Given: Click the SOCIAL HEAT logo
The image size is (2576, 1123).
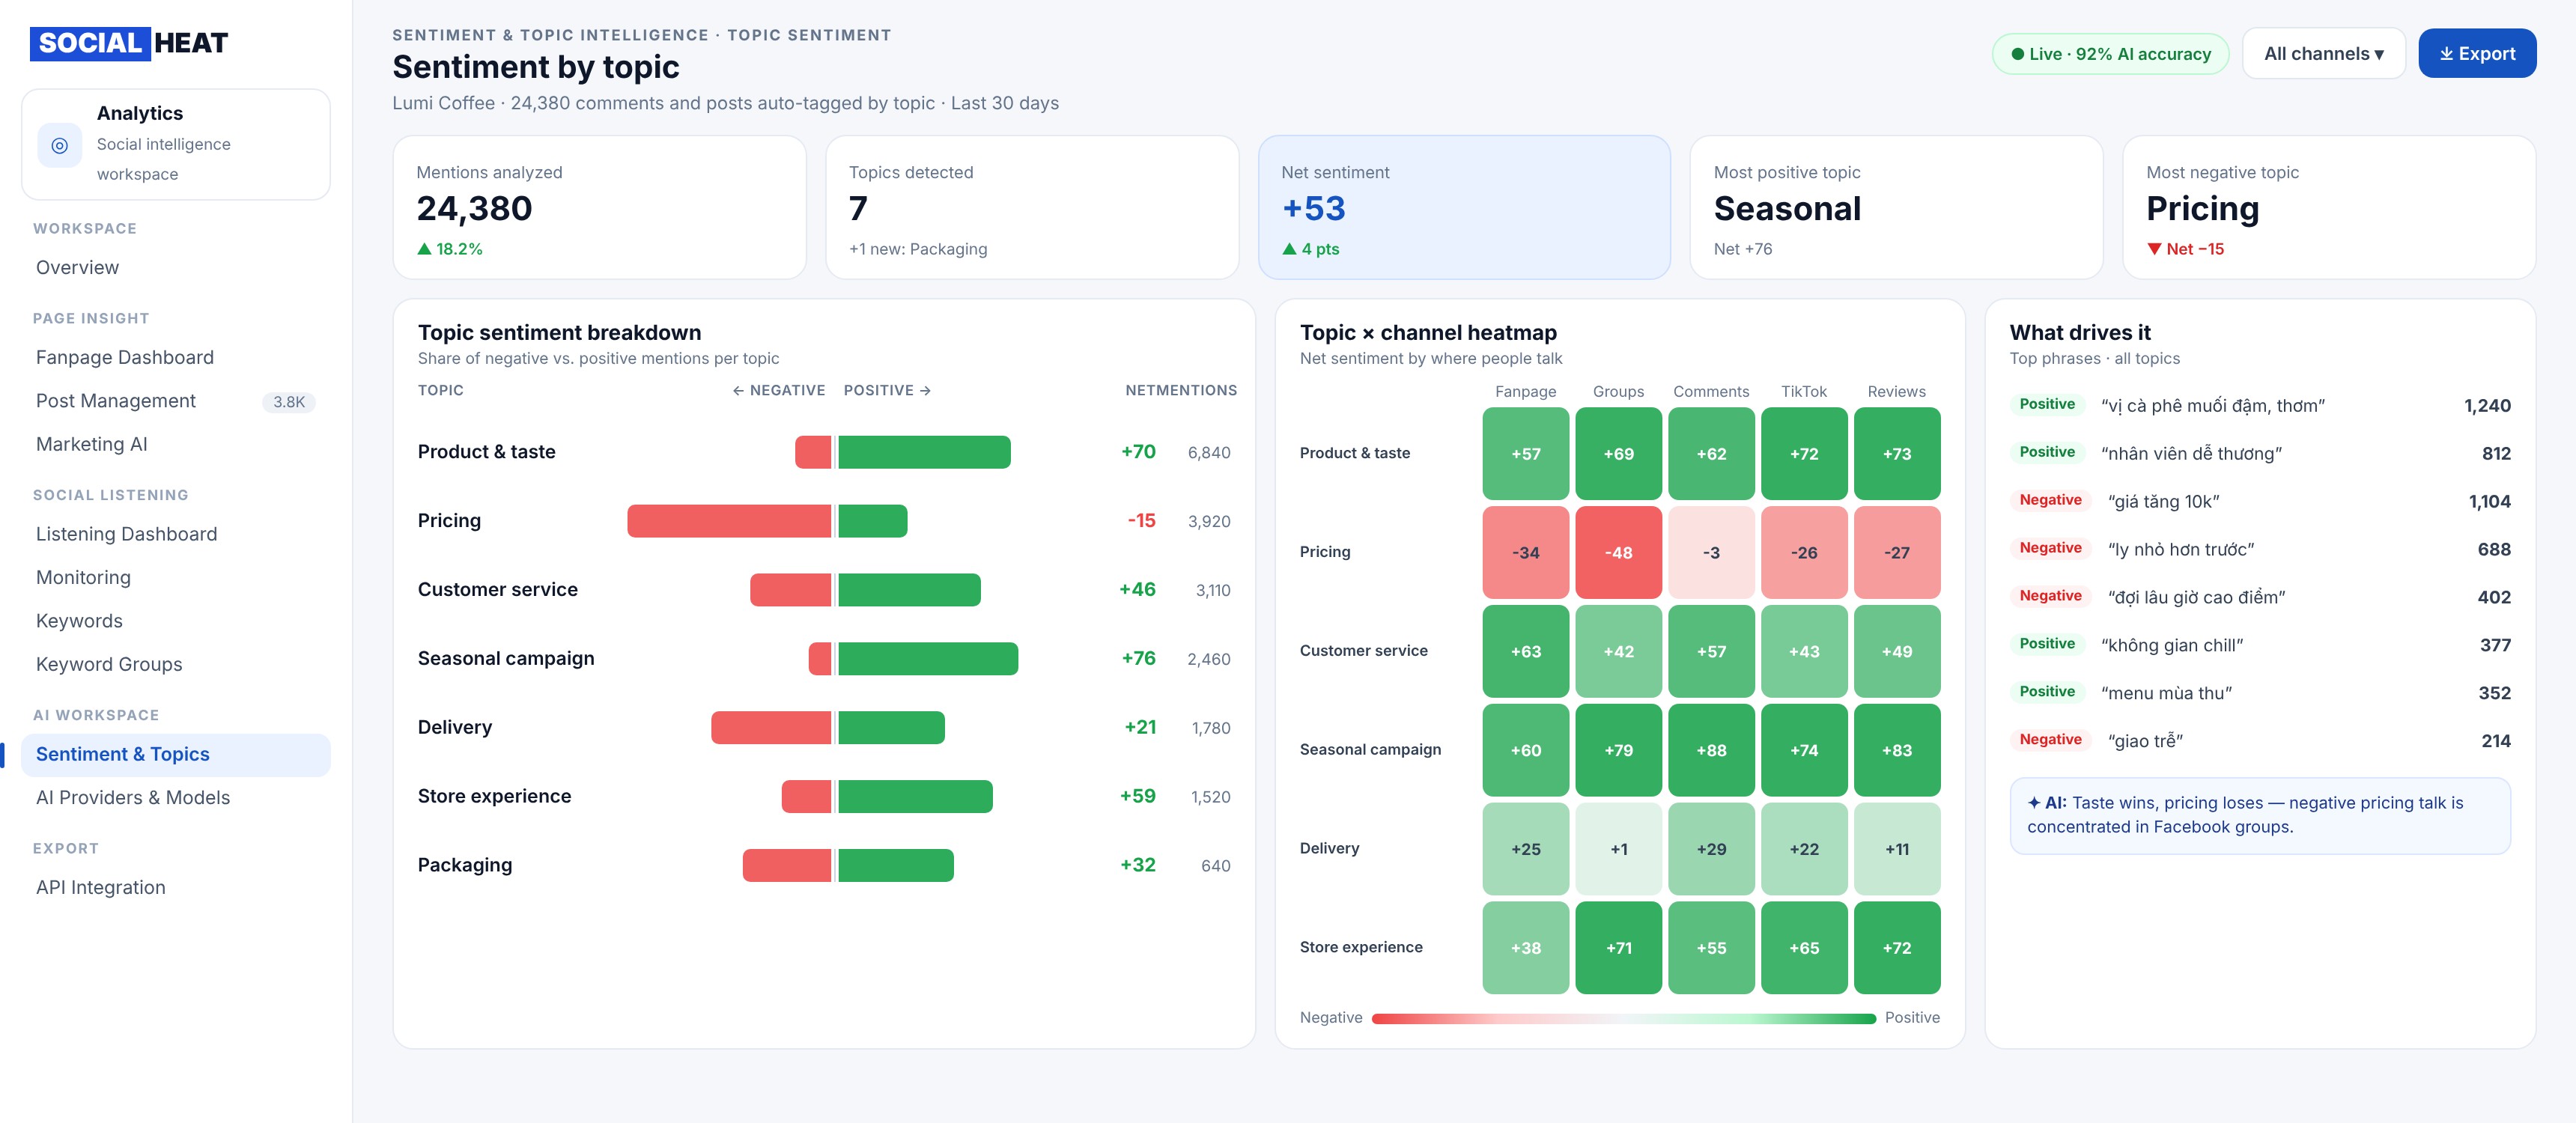Looking at the screenshot, I should click(129, 43).
